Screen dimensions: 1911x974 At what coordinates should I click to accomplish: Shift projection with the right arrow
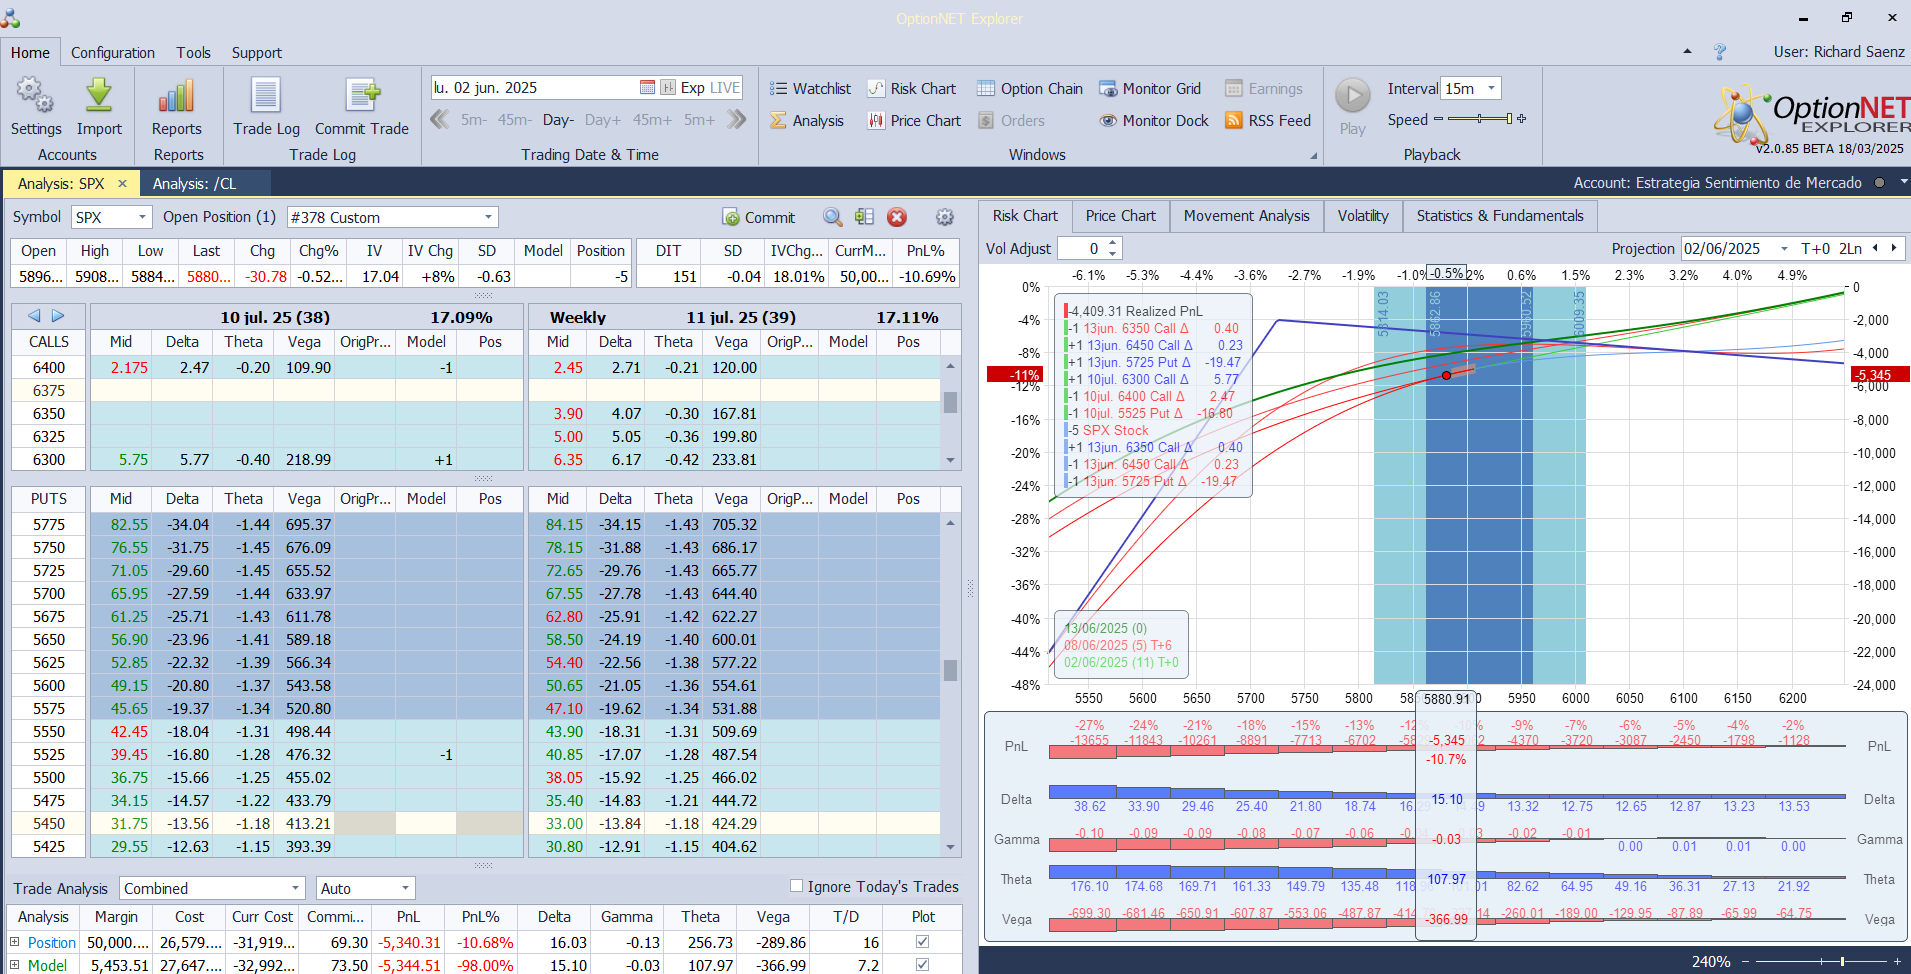pyautogui.click(x=1893, y=248)
